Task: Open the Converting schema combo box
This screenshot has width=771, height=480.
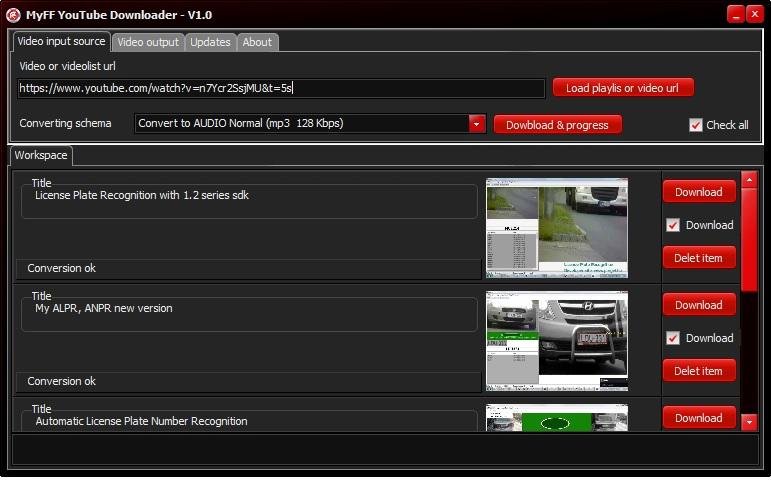Action: click(x=310, y=123)
